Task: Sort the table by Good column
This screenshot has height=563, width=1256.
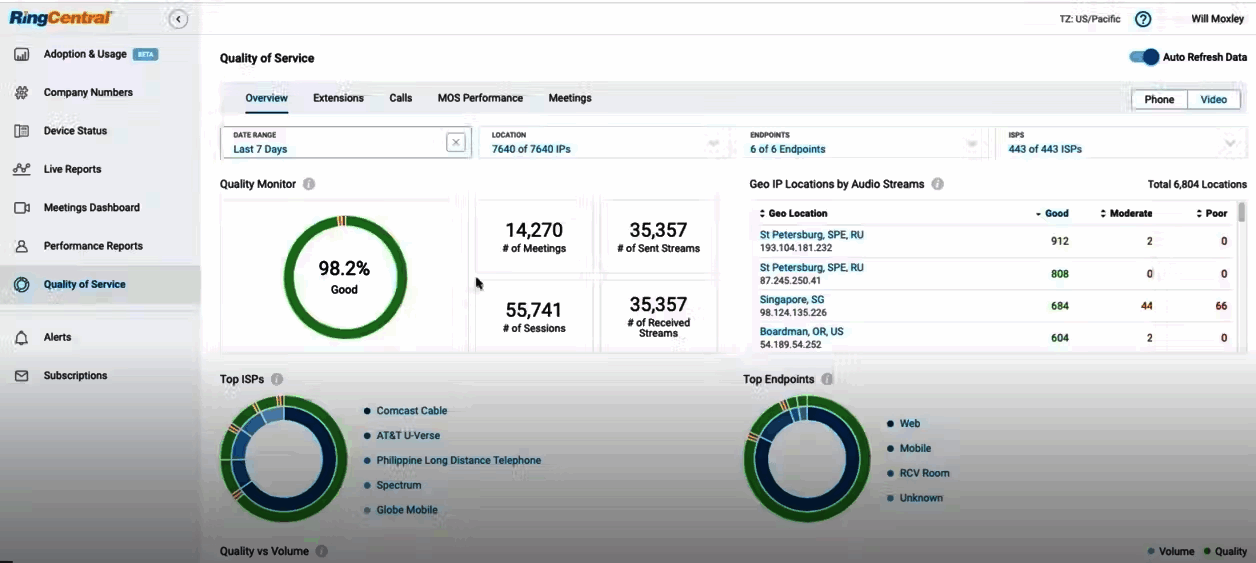Action: pyautogui.click(x=1052, y=213)
